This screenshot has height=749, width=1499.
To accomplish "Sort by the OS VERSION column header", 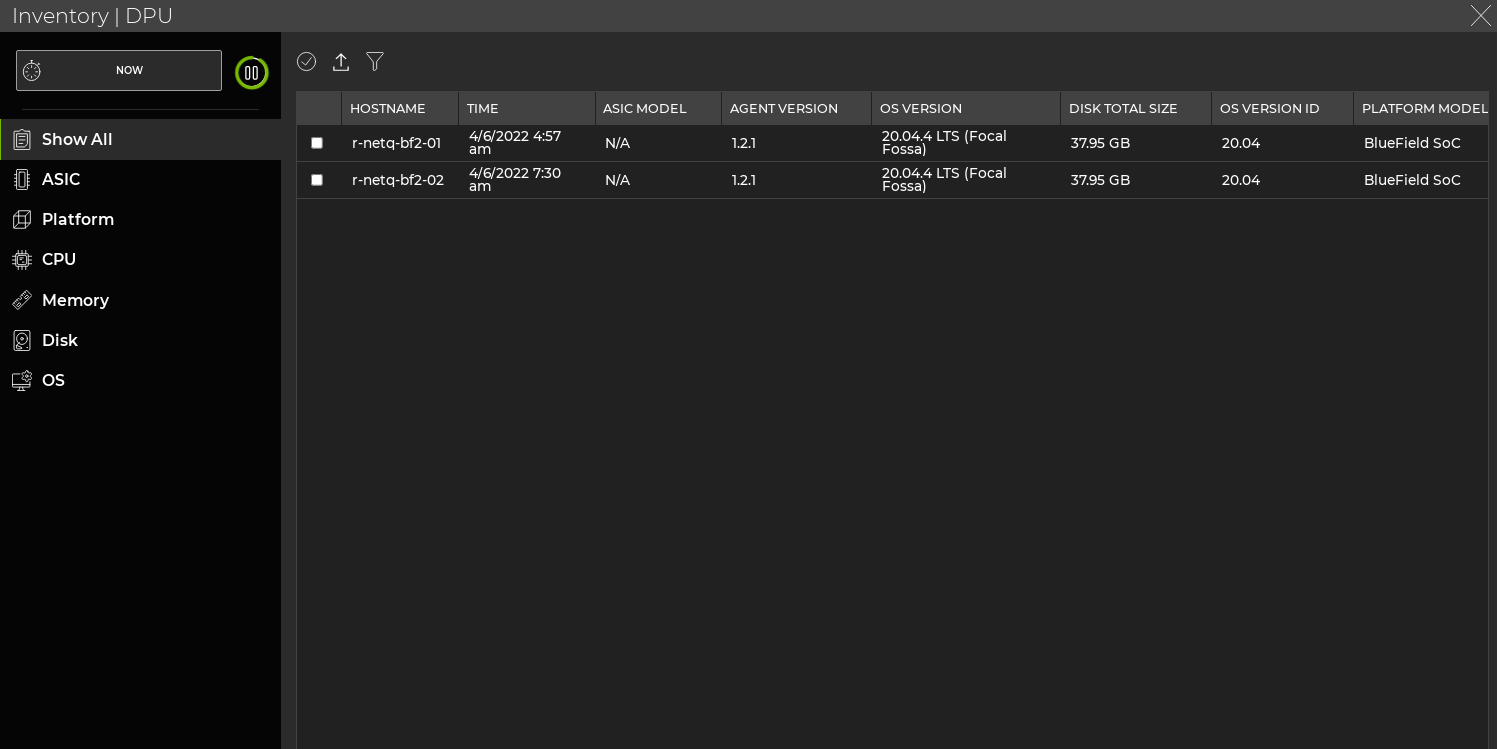I will tap(921, 108).
